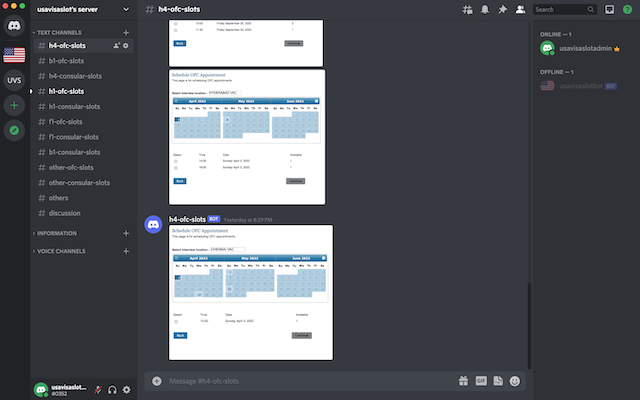The image size is (640, 400).
Task: Click usavisaslotadmin member name
Action: pyautogui.click(x=585, y=48)
